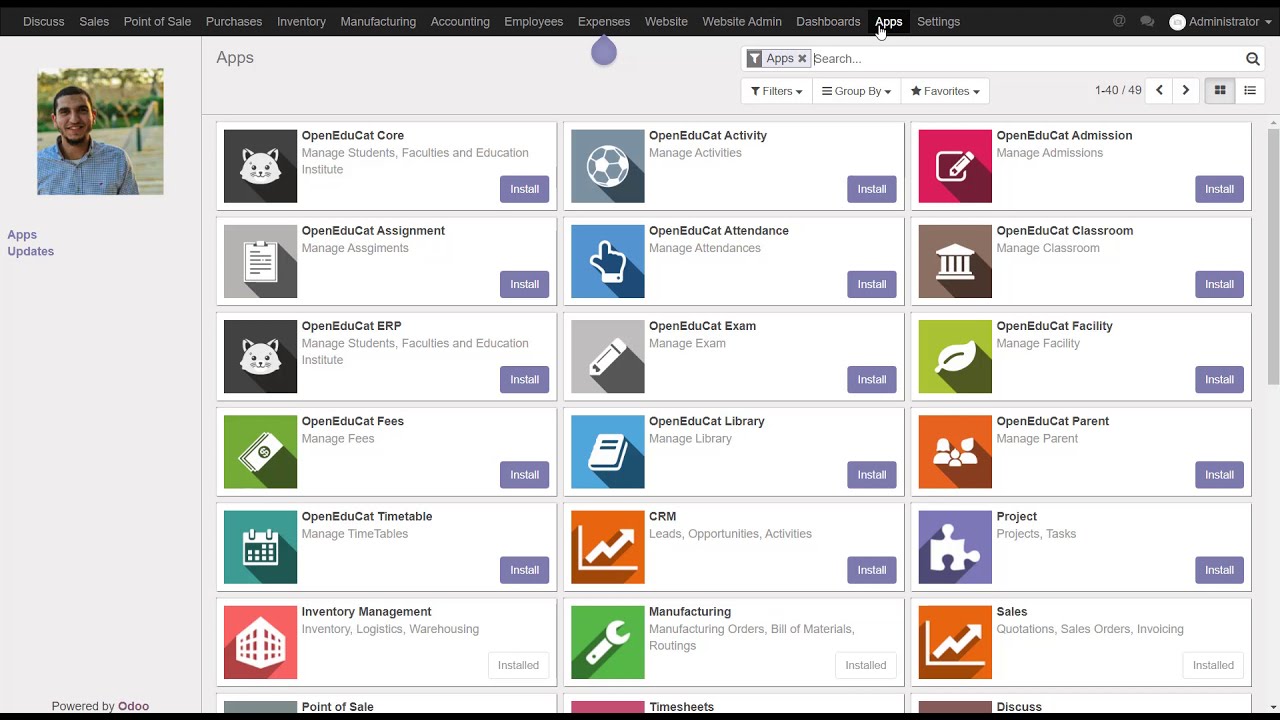Install OpenEduCat Activity
The image size is (1280, 720).
pos(872,189)
